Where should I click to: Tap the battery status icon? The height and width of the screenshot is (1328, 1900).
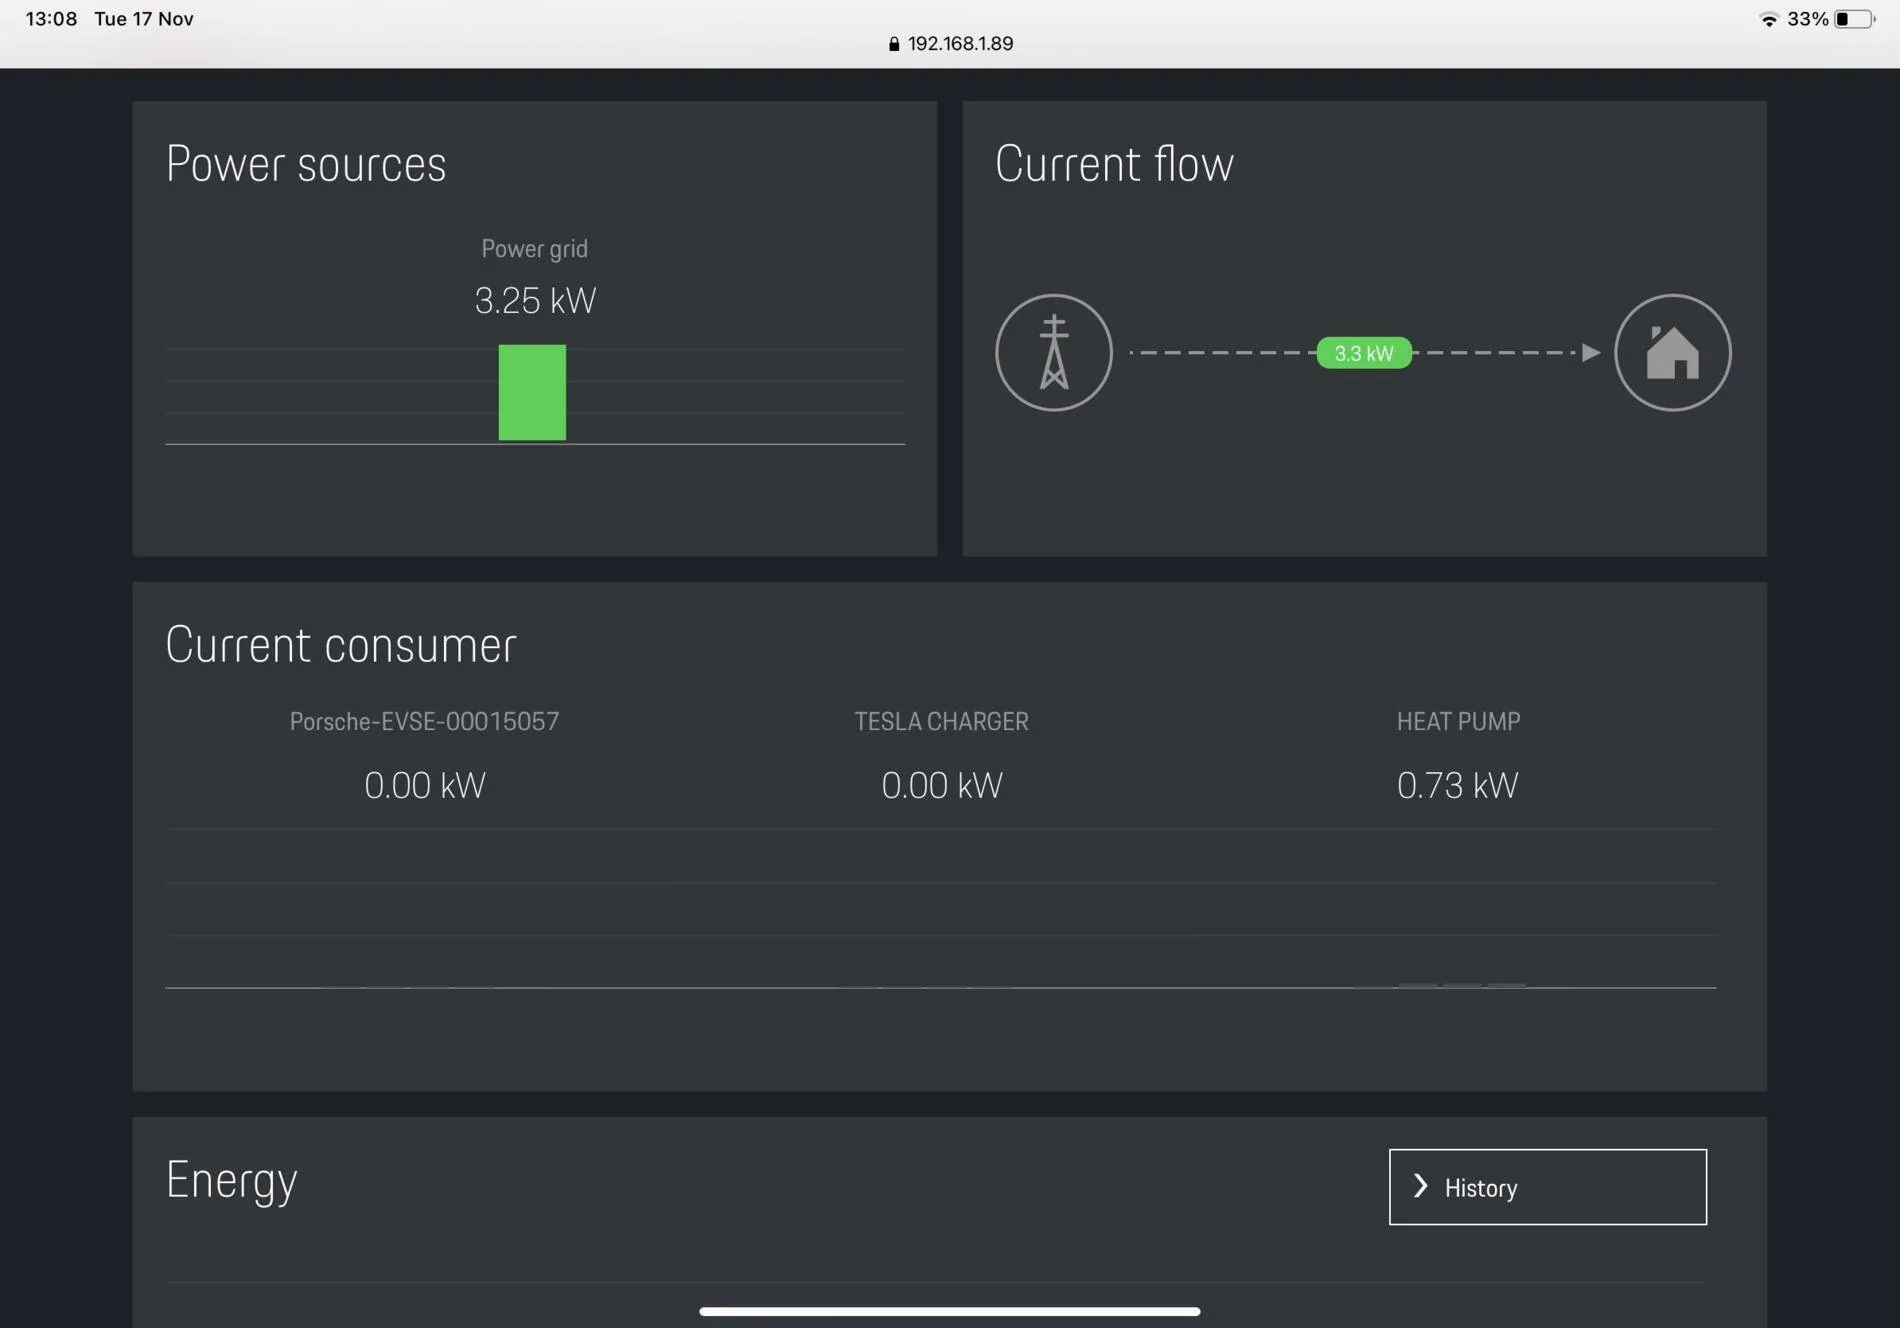click(x=1855, y=19)
